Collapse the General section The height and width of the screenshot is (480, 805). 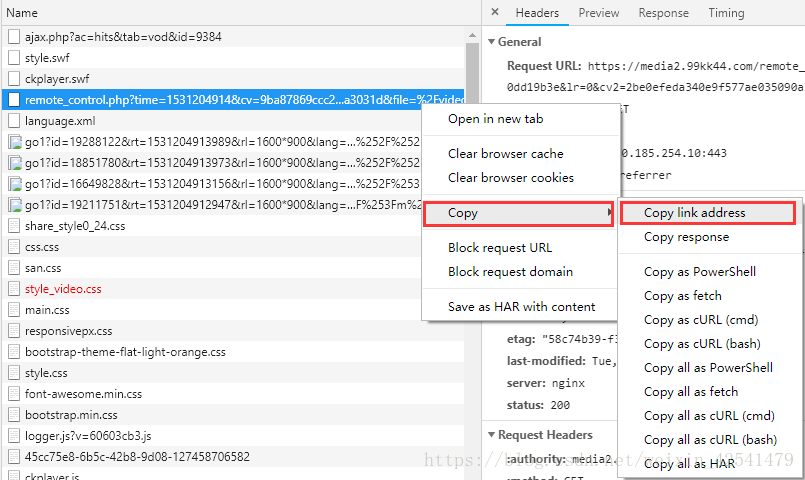click(491, 42)
